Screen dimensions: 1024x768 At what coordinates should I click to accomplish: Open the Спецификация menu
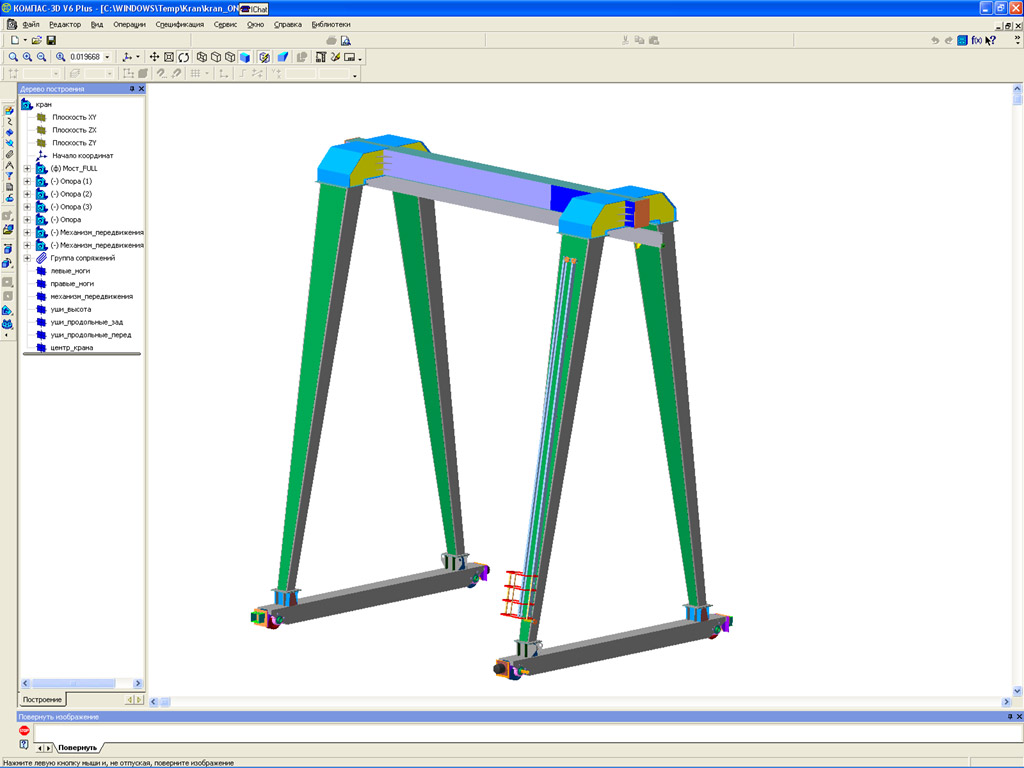tap(179, 24)
